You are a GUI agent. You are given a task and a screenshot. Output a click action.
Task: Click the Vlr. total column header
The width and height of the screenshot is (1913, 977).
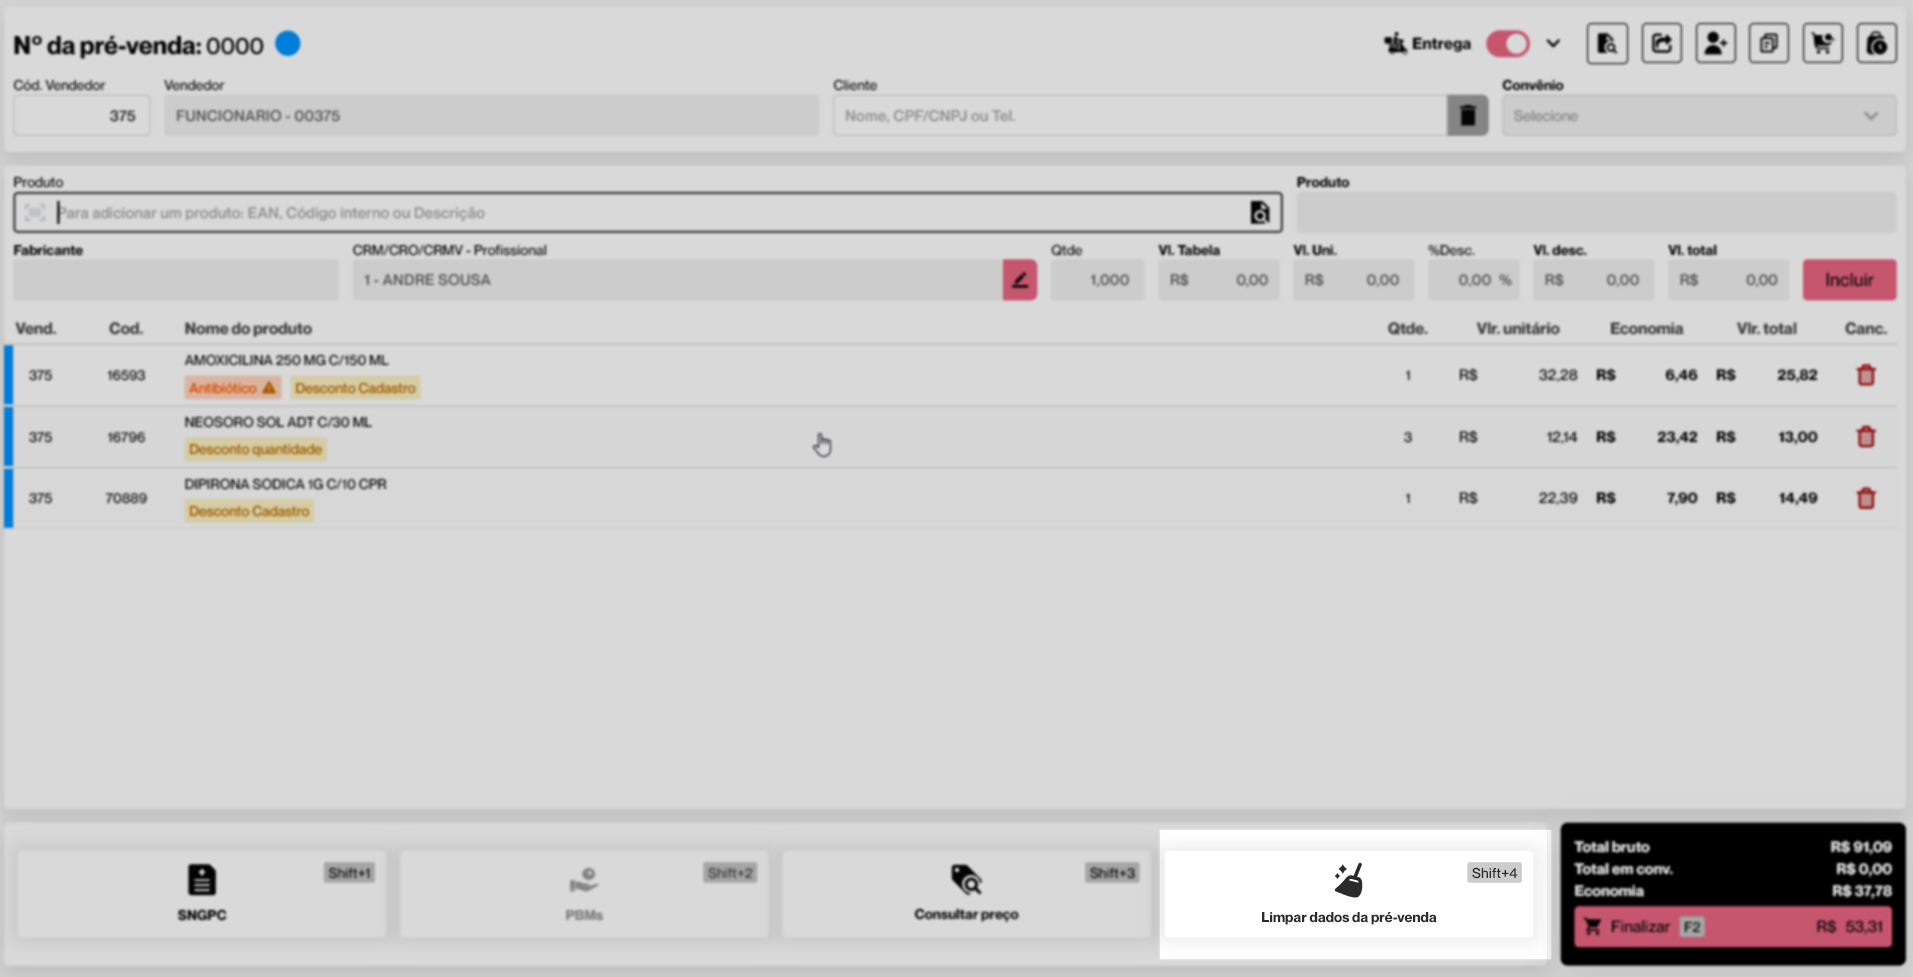coord(1766,328)
